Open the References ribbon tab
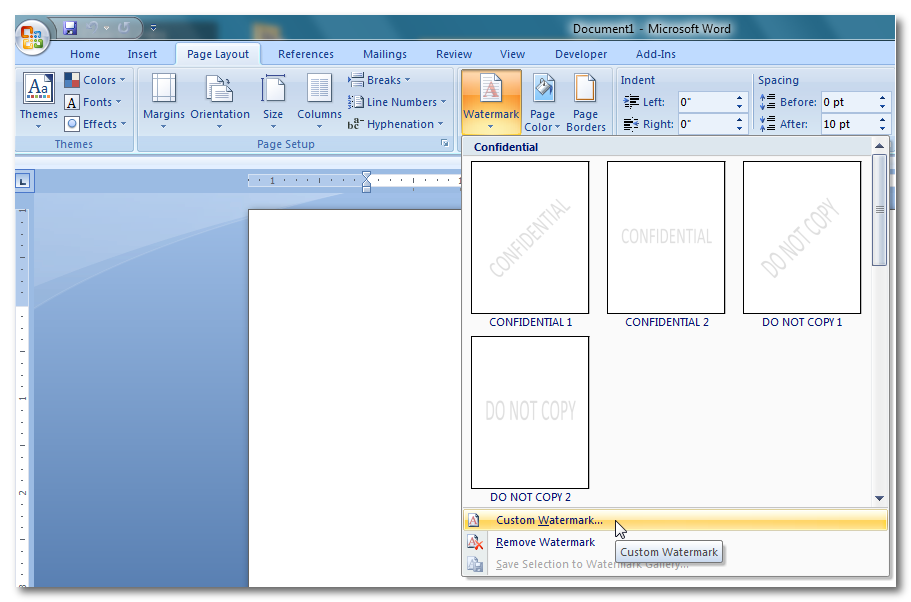Viewport: 911px width, 602px height. 306,54
